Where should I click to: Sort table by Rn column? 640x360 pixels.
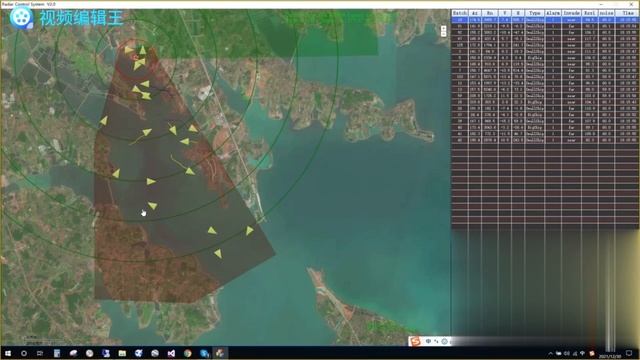[490, 13]
